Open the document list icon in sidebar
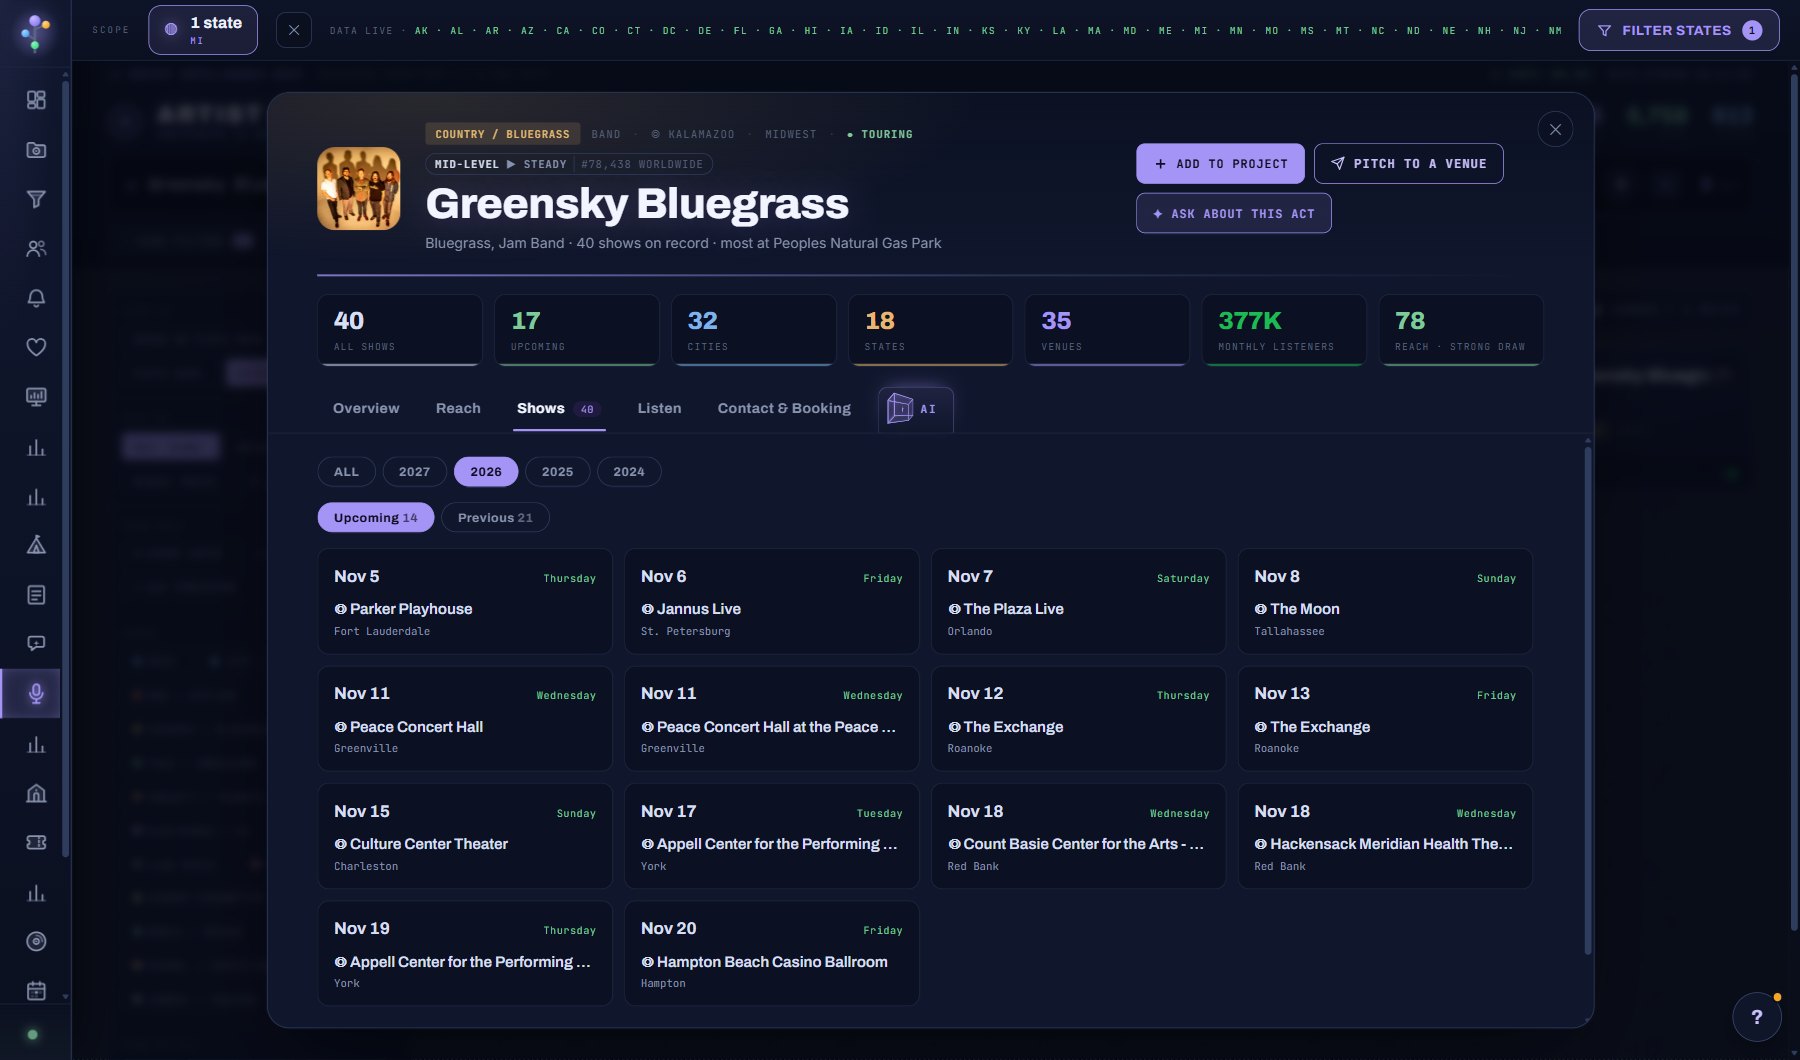This screenshot has height=1060, width=1800. click(x=36, y=595)
